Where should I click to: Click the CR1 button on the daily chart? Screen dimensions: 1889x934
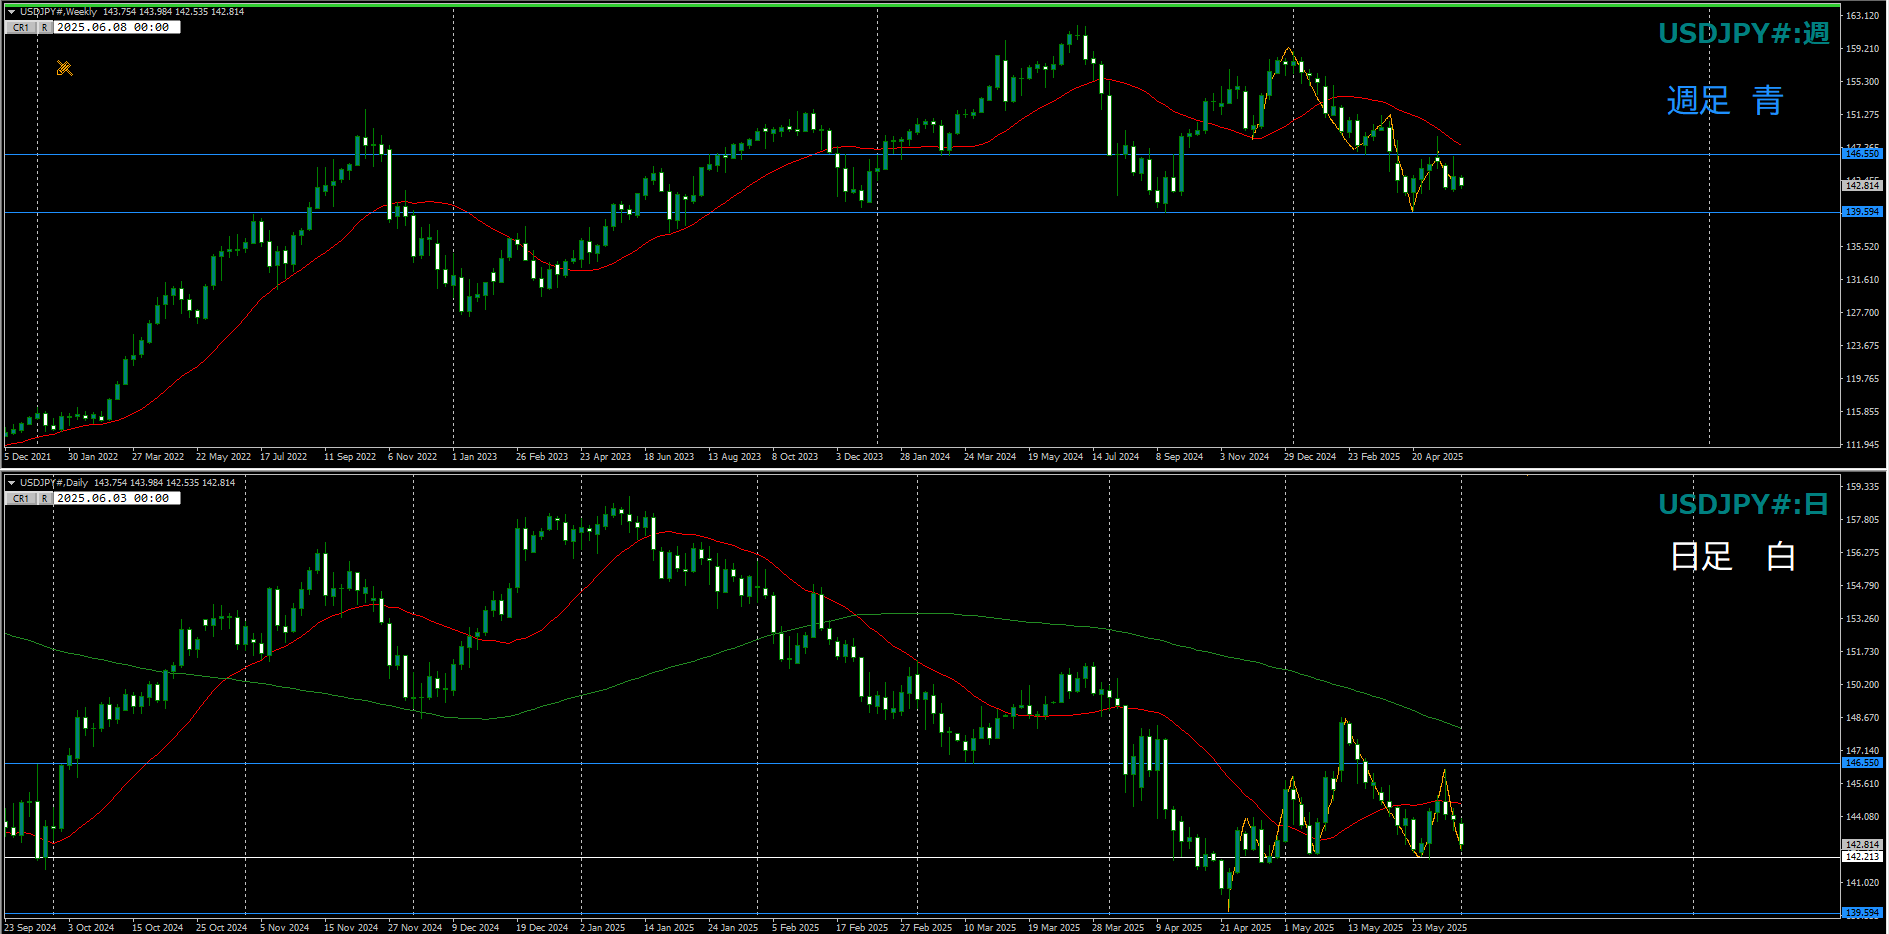pyautogui.click(x=21, y=499)
